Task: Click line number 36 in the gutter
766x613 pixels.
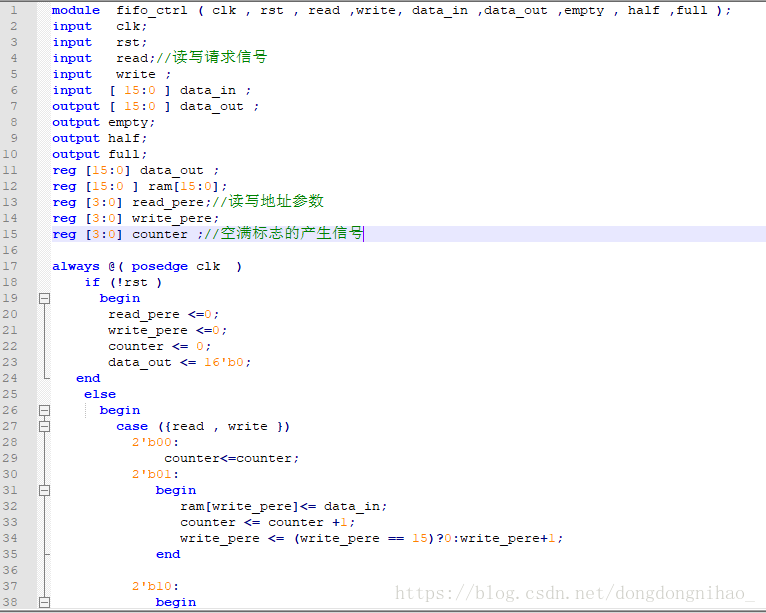Action: [10, 571]
